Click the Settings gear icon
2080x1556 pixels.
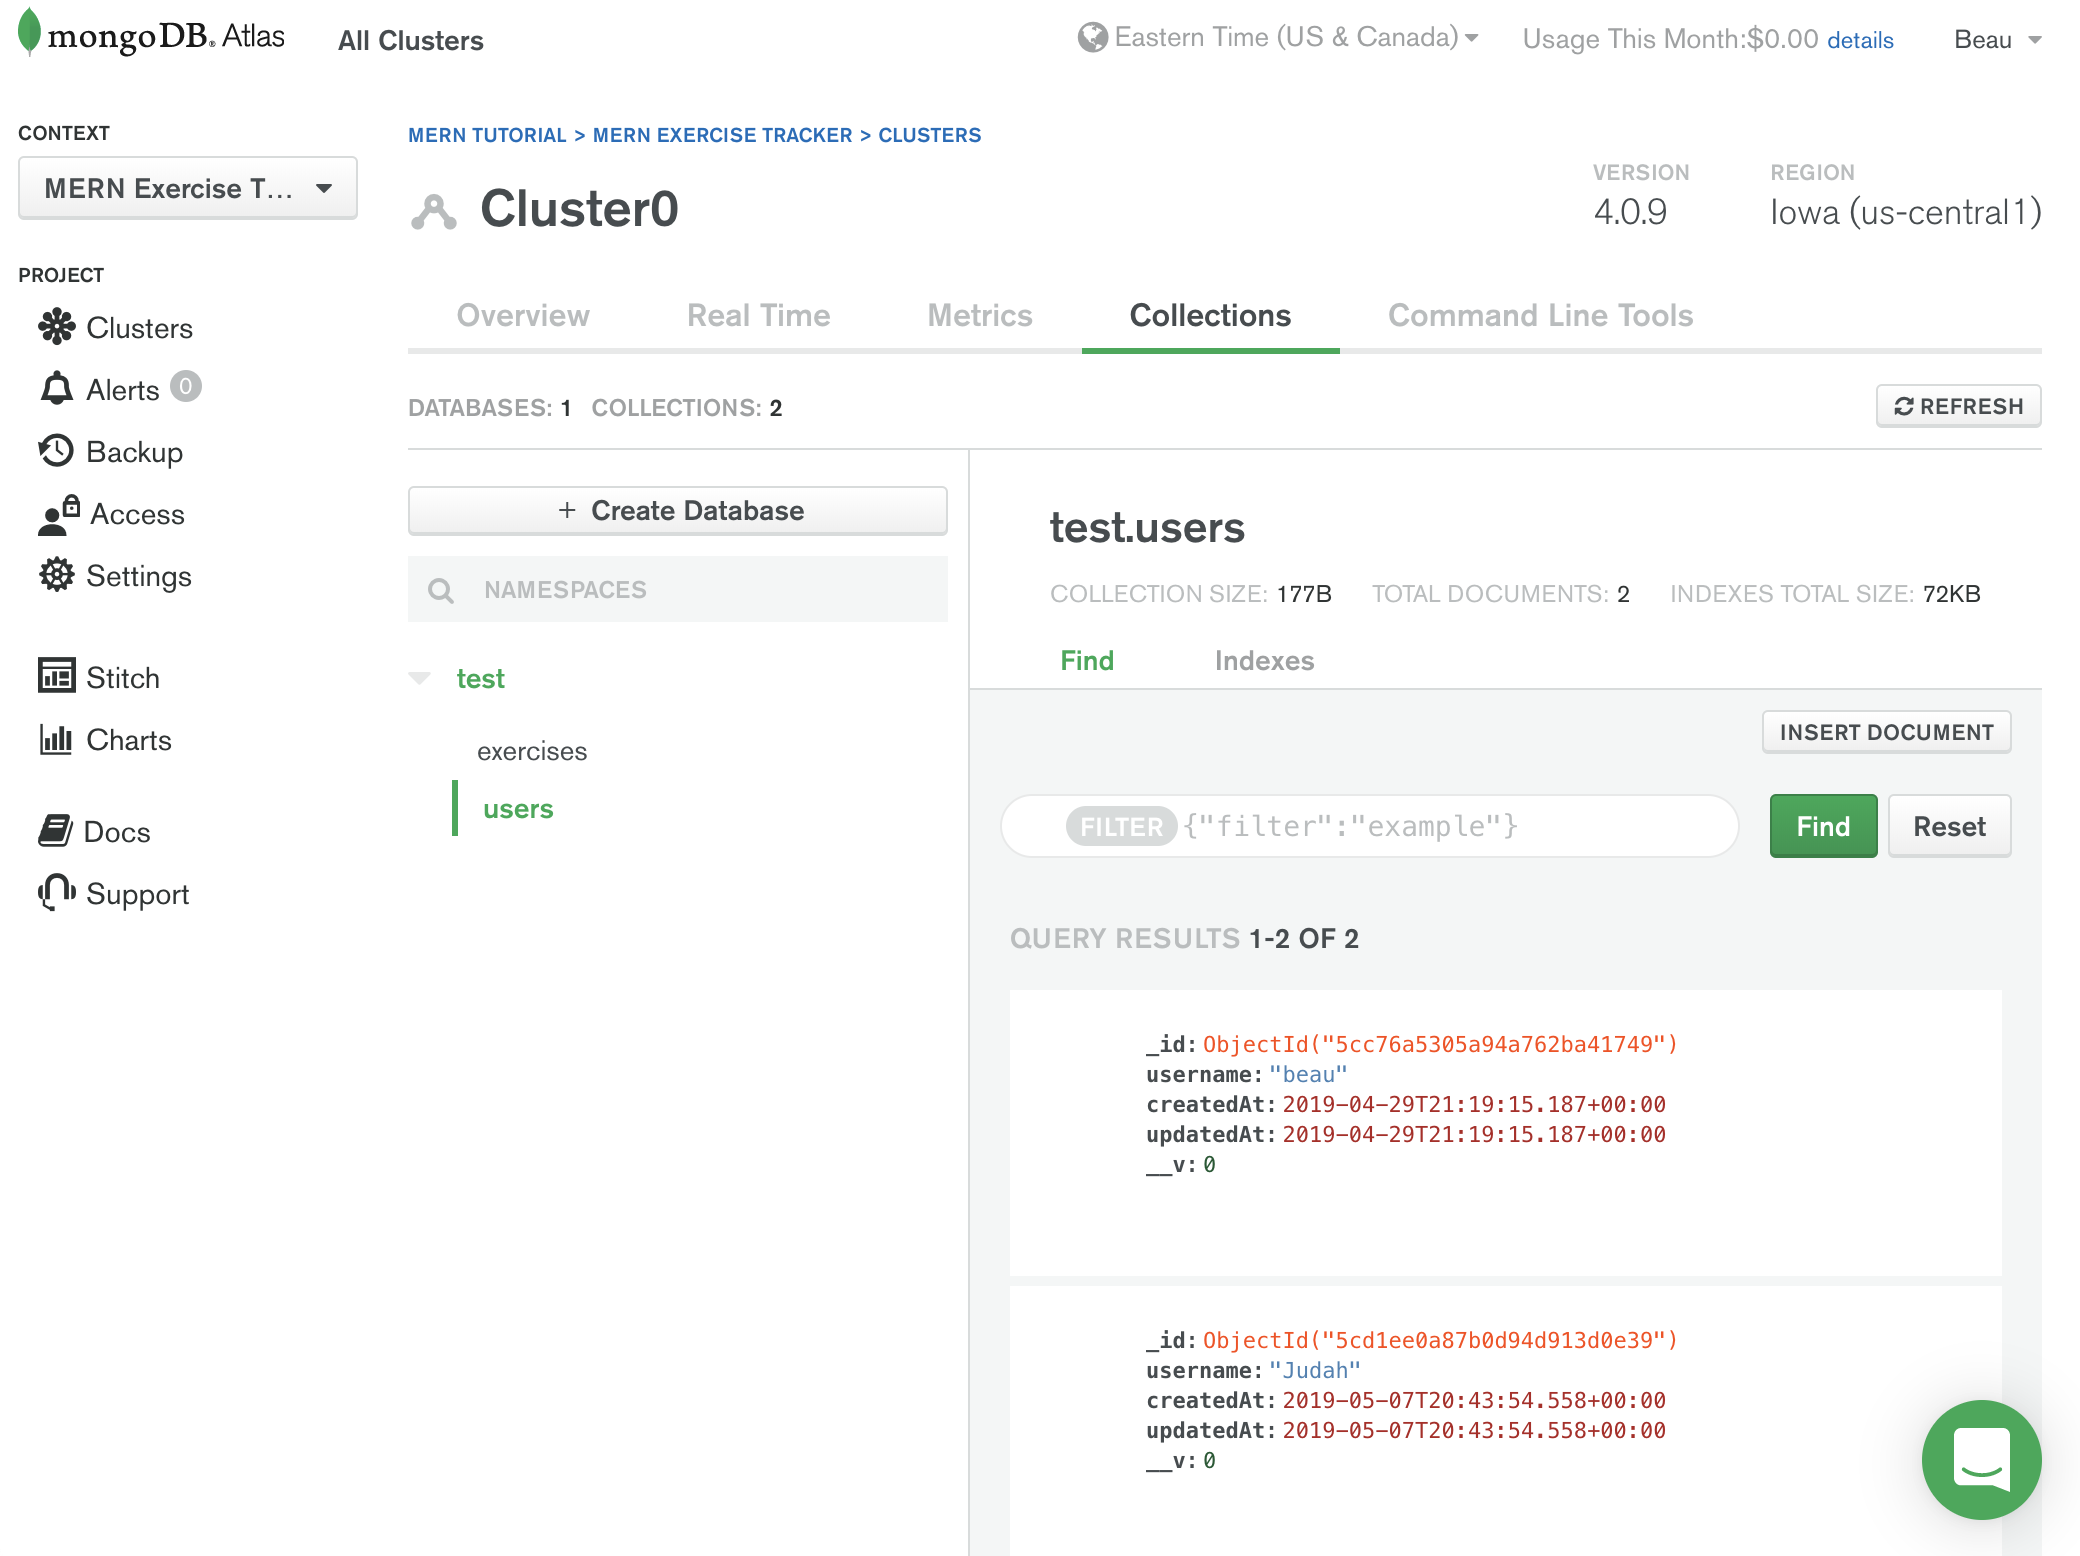click(56, 575)
